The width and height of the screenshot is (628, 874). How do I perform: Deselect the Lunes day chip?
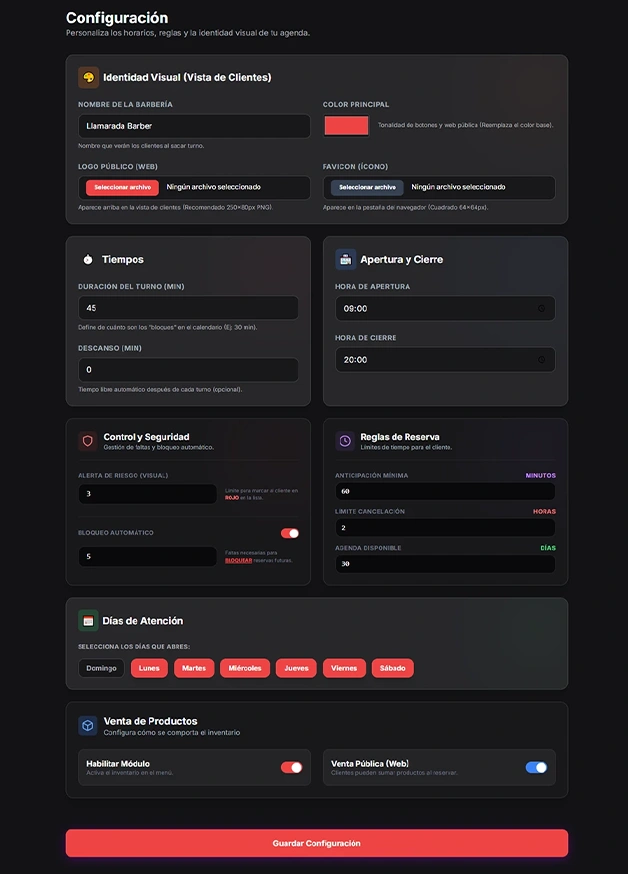(149, 668)
